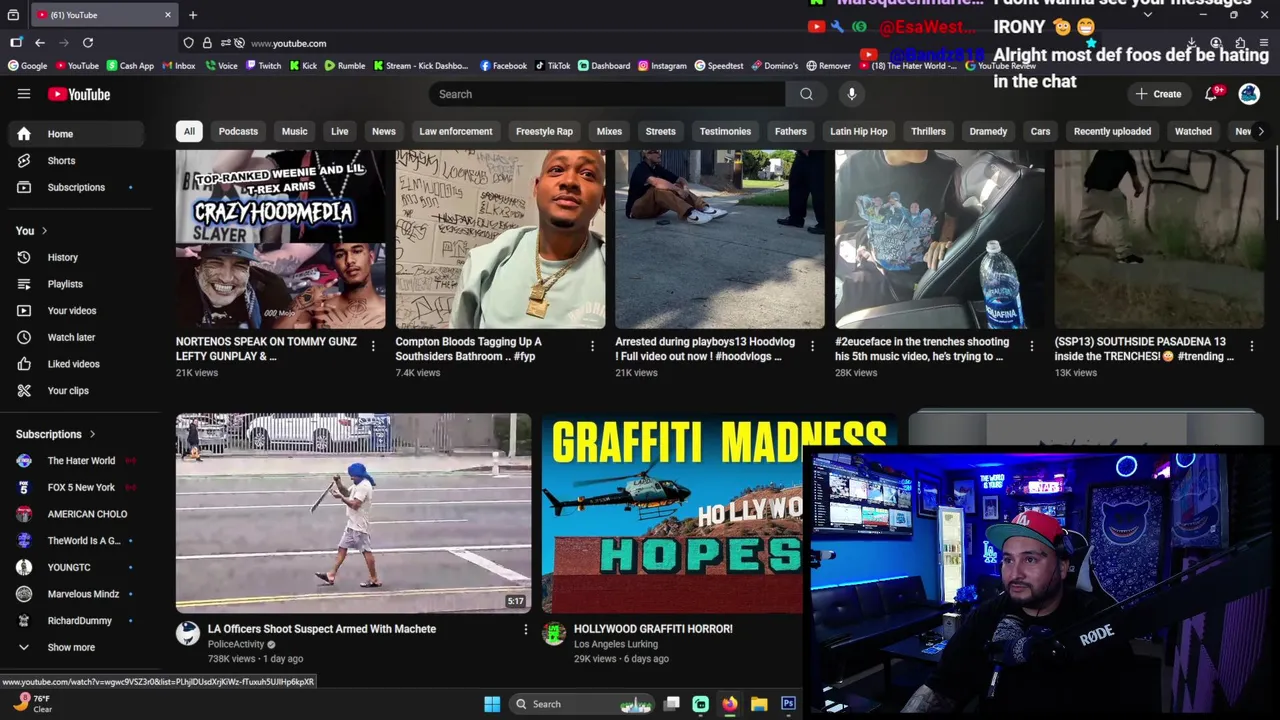Open Shorts from the sidebar
The image size is (1280, 720).
(x=78, y=160)
